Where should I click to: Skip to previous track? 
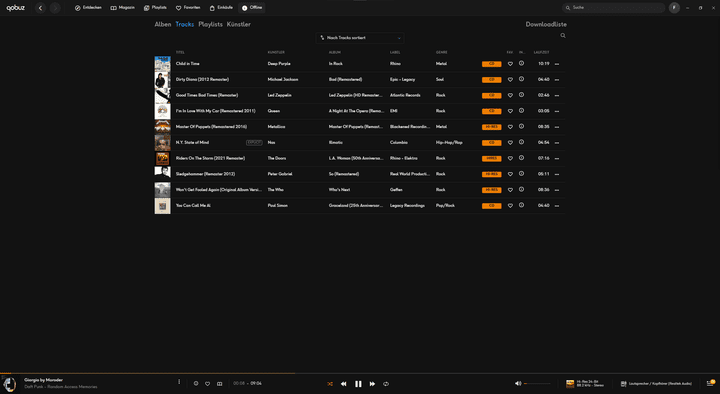pos(343,384)
